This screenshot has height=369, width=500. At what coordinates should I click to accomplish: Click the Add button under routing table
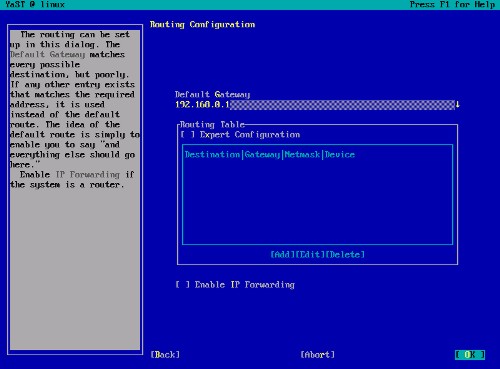click(x=282, y=255)
